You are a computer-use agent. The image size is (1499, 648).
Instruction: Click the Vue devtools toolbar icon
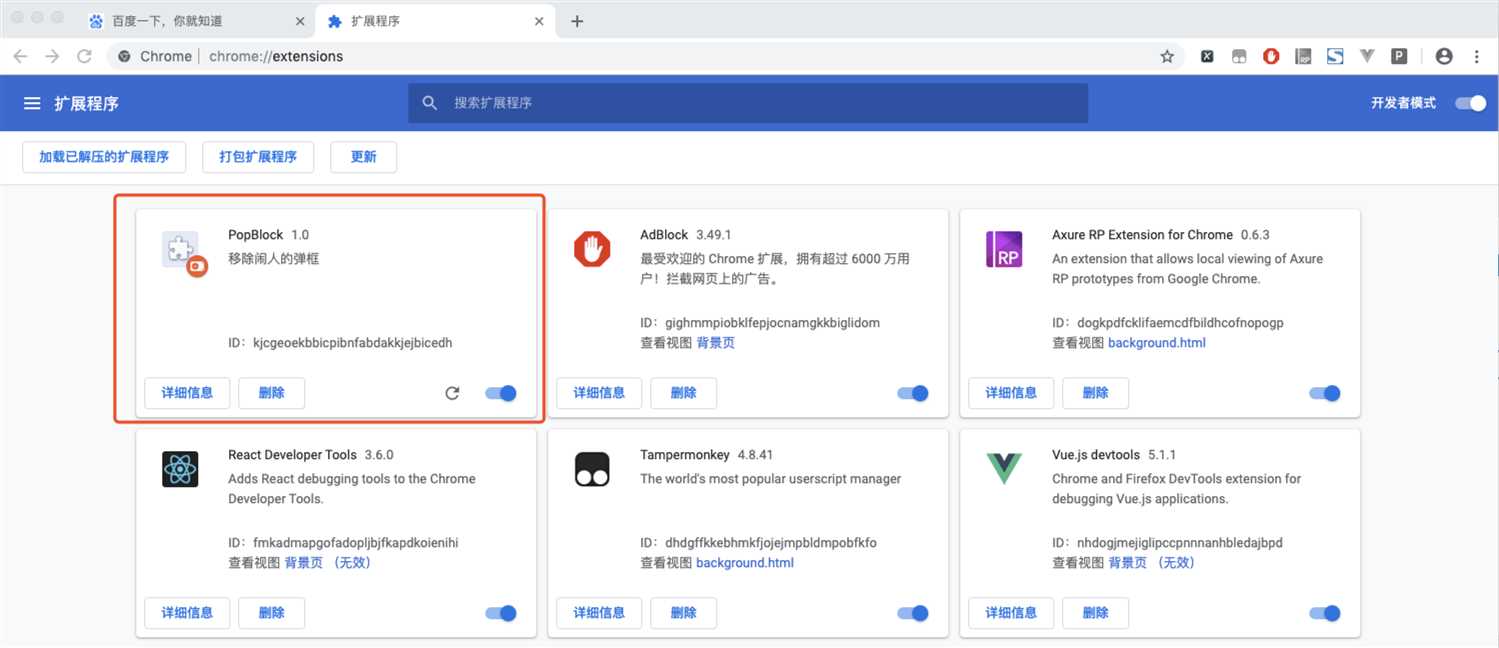coord(1367,57)
